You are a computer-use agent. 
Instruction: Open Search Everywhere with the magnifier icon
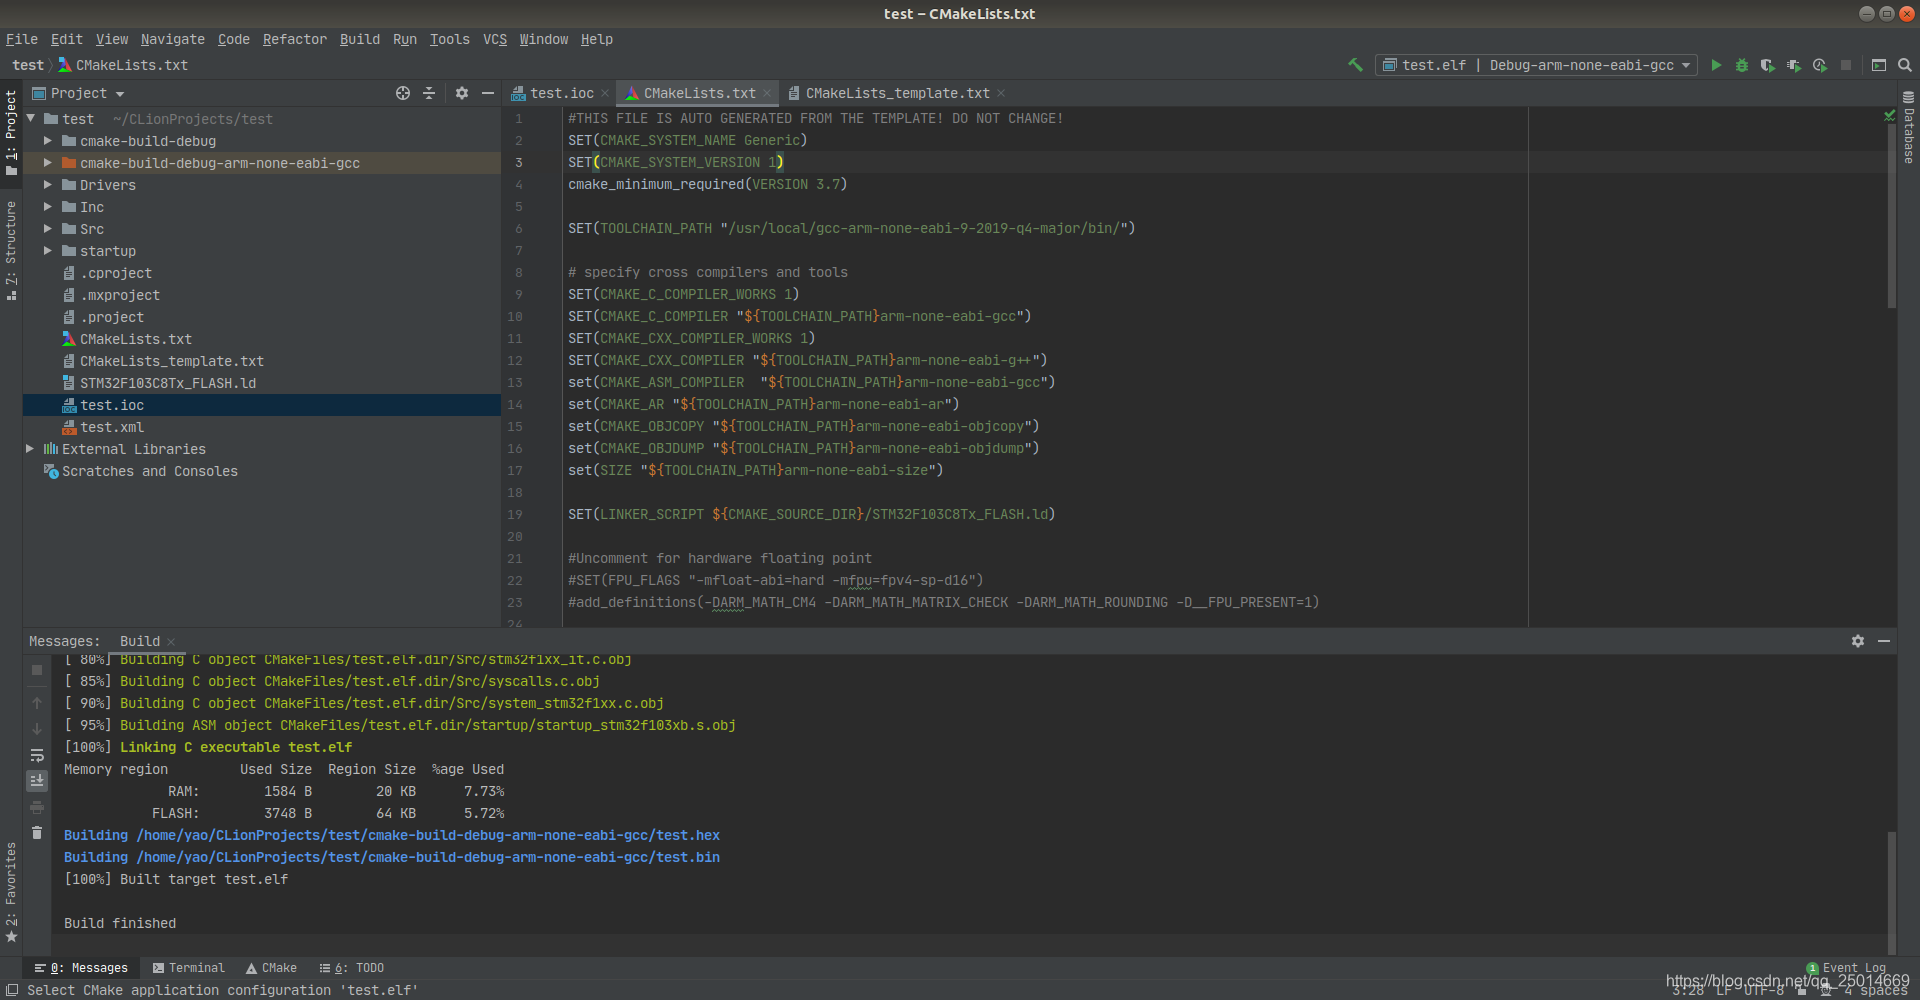pos(1903,65)
